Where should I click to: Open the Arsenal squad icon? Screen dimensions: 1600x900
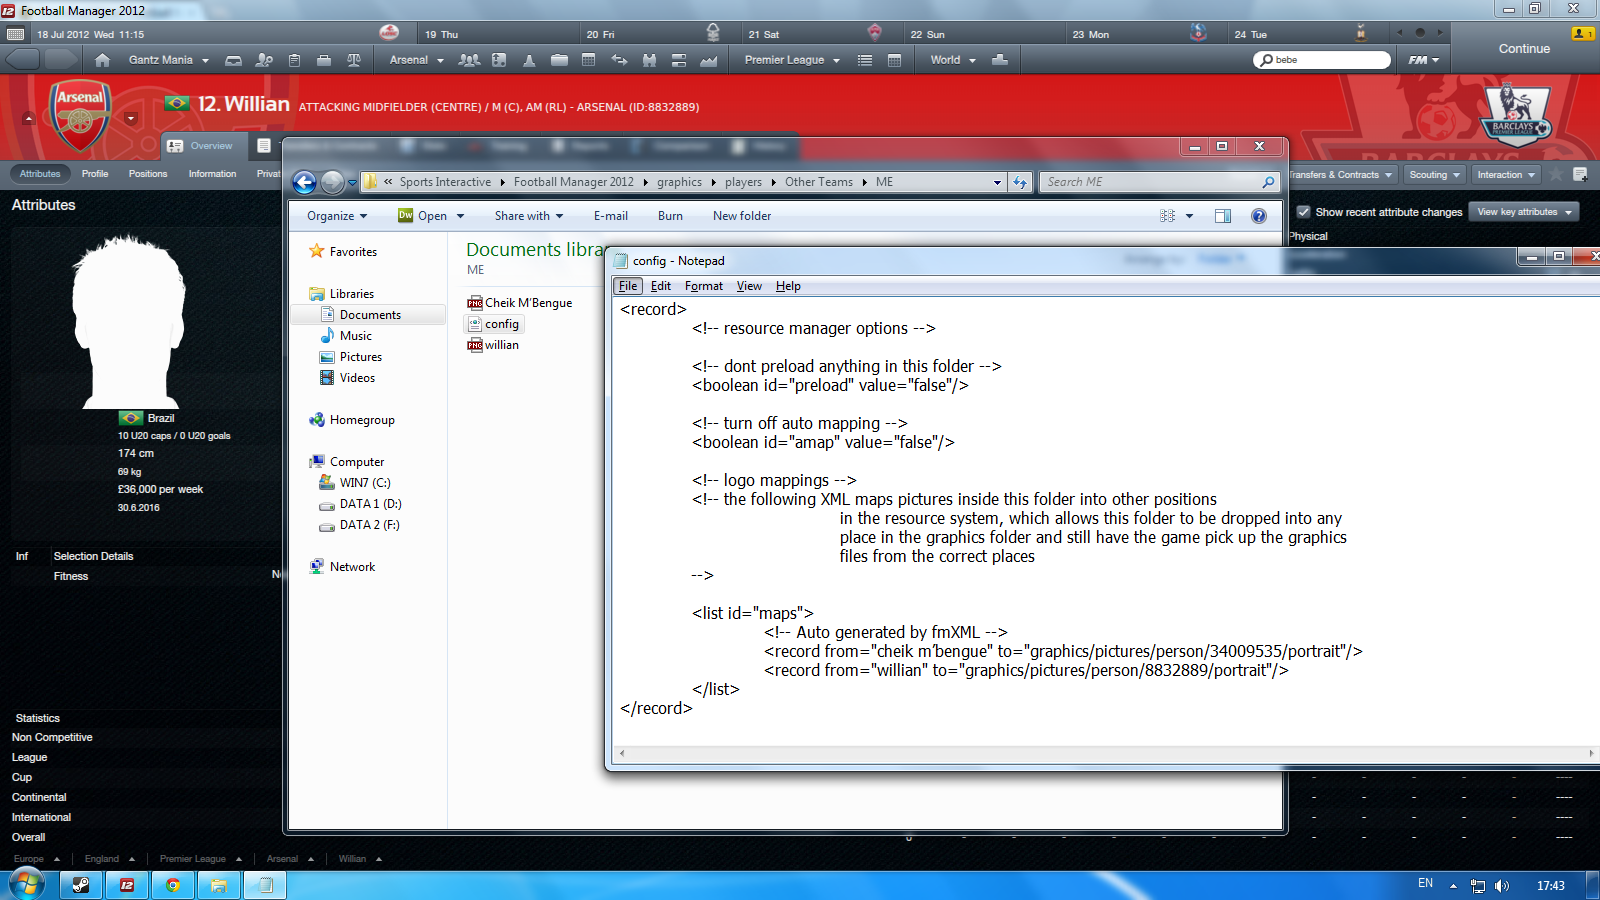click(469, 60)
